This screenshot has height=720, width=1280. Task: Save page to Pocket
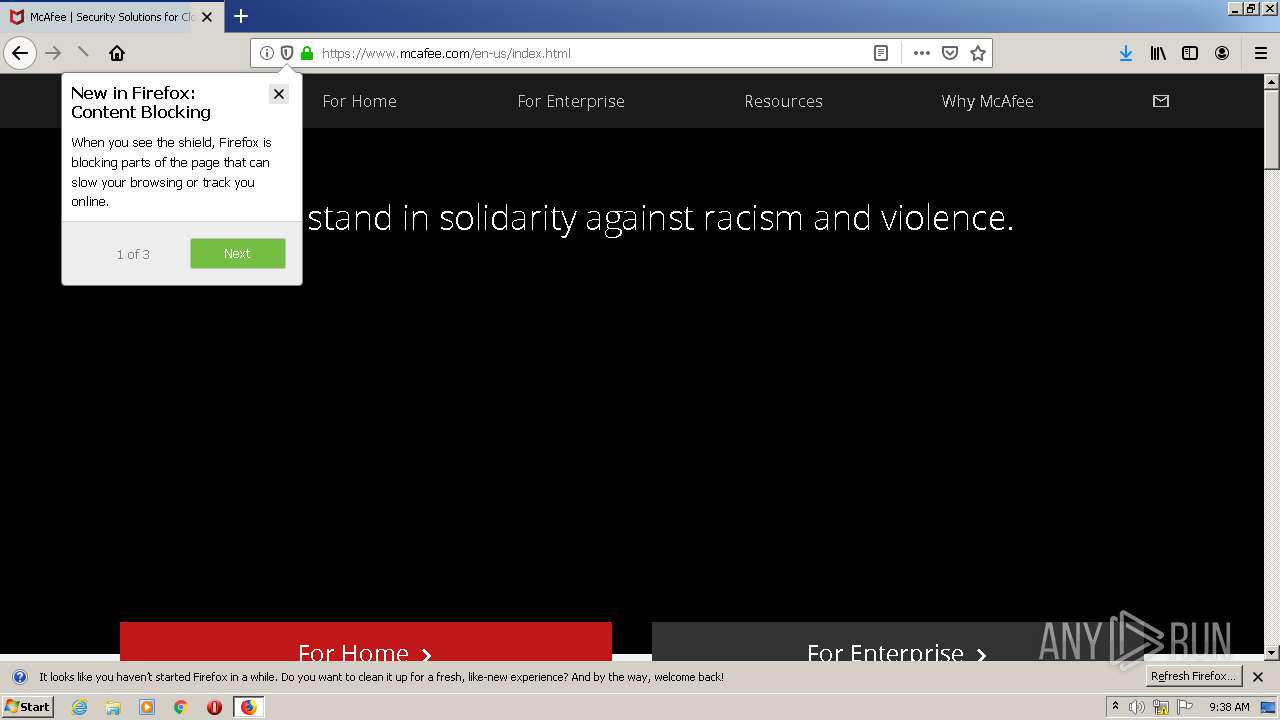point(950,53)
